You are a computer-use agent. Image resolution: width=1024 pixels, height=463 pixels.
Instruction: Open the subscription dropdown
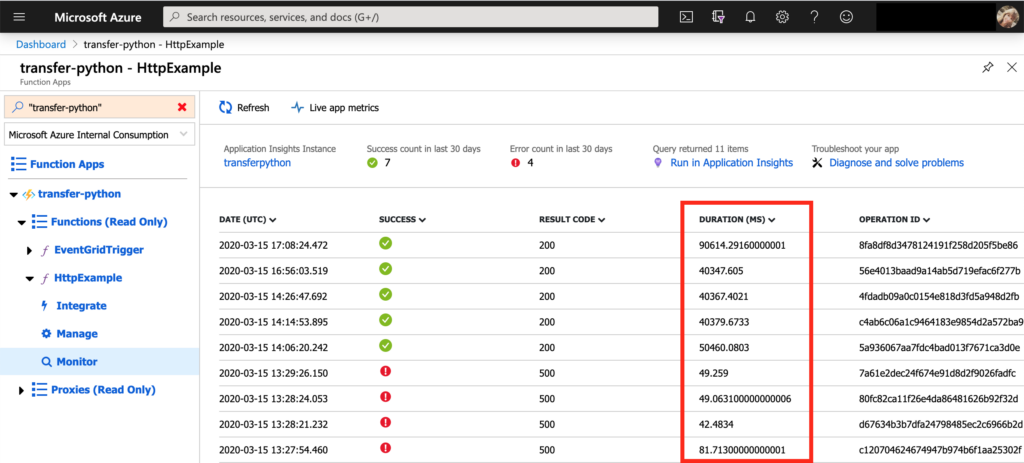(99, 135)
